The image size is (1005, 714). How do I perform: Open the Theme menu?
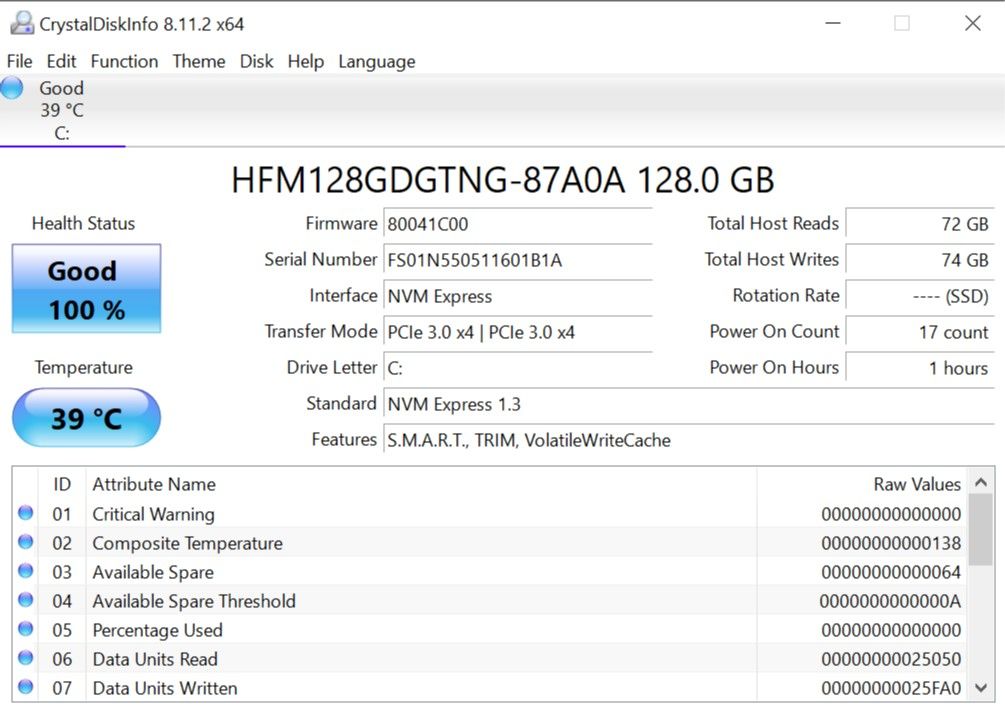pos(198,61)
